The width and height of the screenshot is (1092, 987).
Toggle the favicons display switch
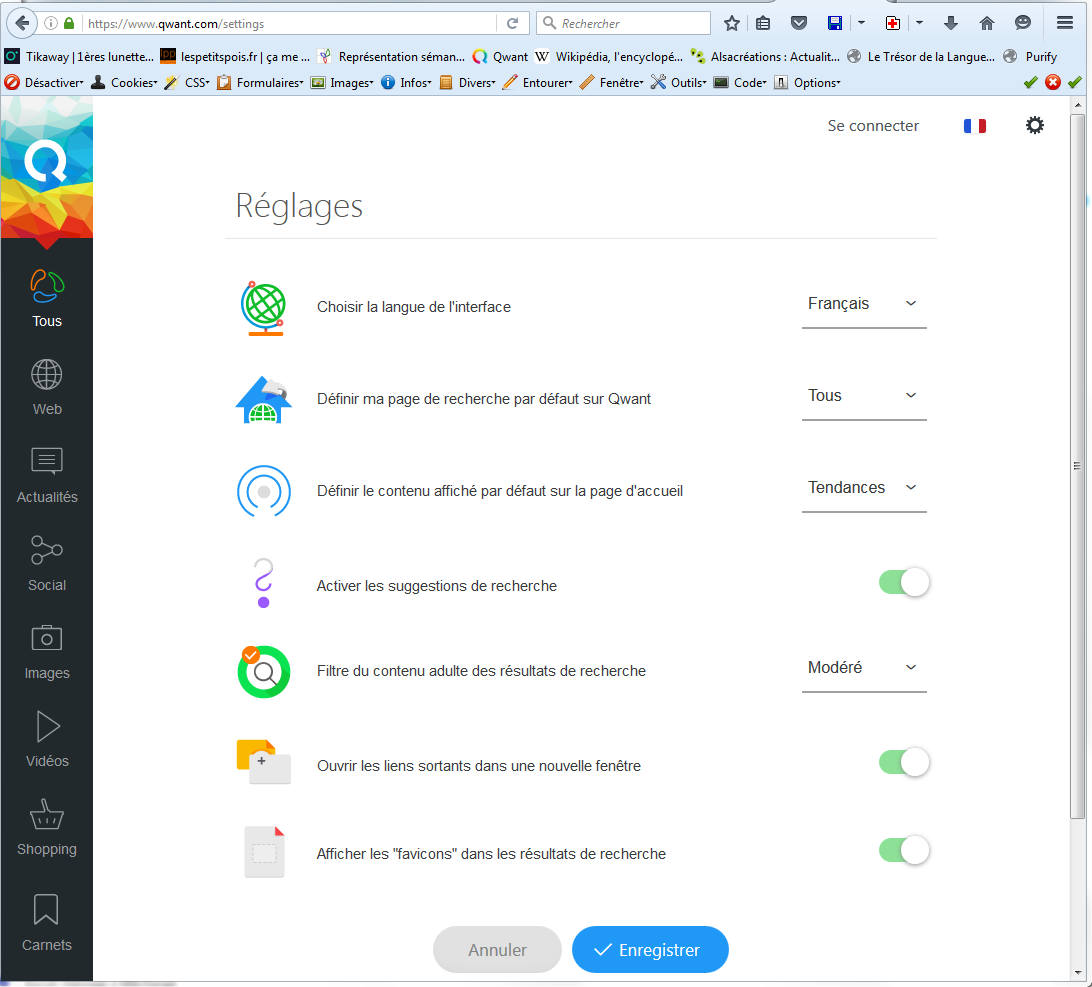904,850
